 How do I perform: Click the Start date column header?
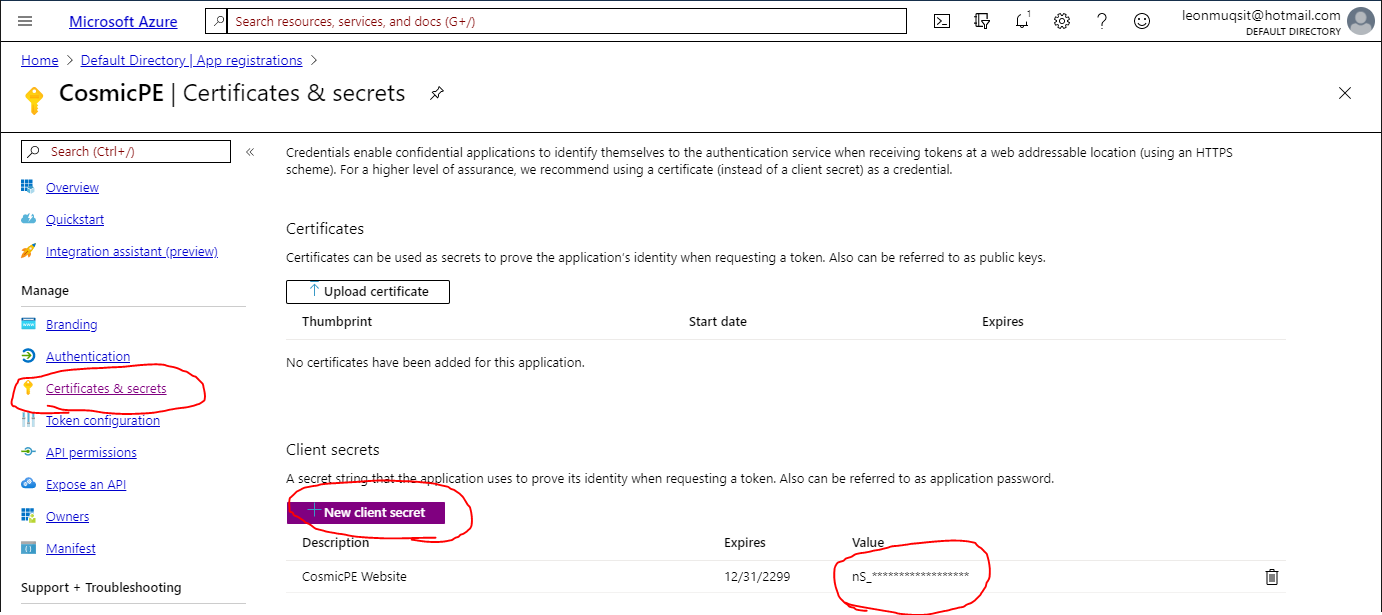[718, 321]
